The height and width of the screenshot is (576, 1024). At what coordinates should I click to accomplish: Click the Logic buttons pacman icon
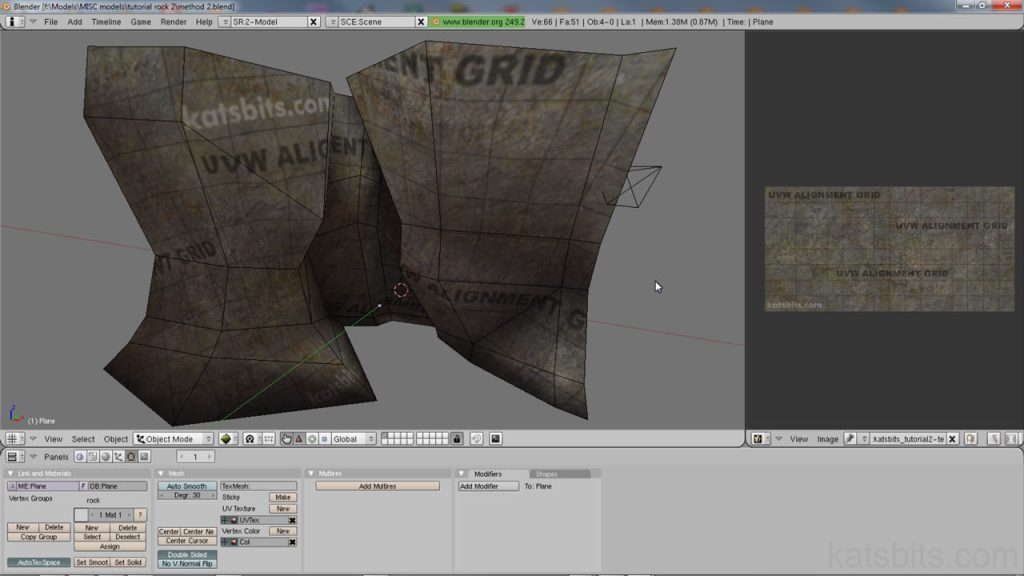78,457
